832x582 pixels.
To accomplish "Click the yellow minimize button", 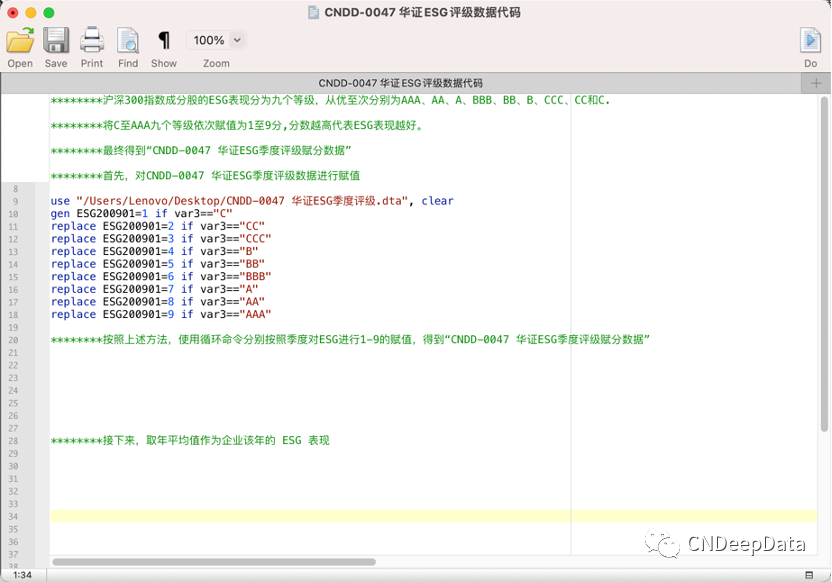I will [31, 13].
